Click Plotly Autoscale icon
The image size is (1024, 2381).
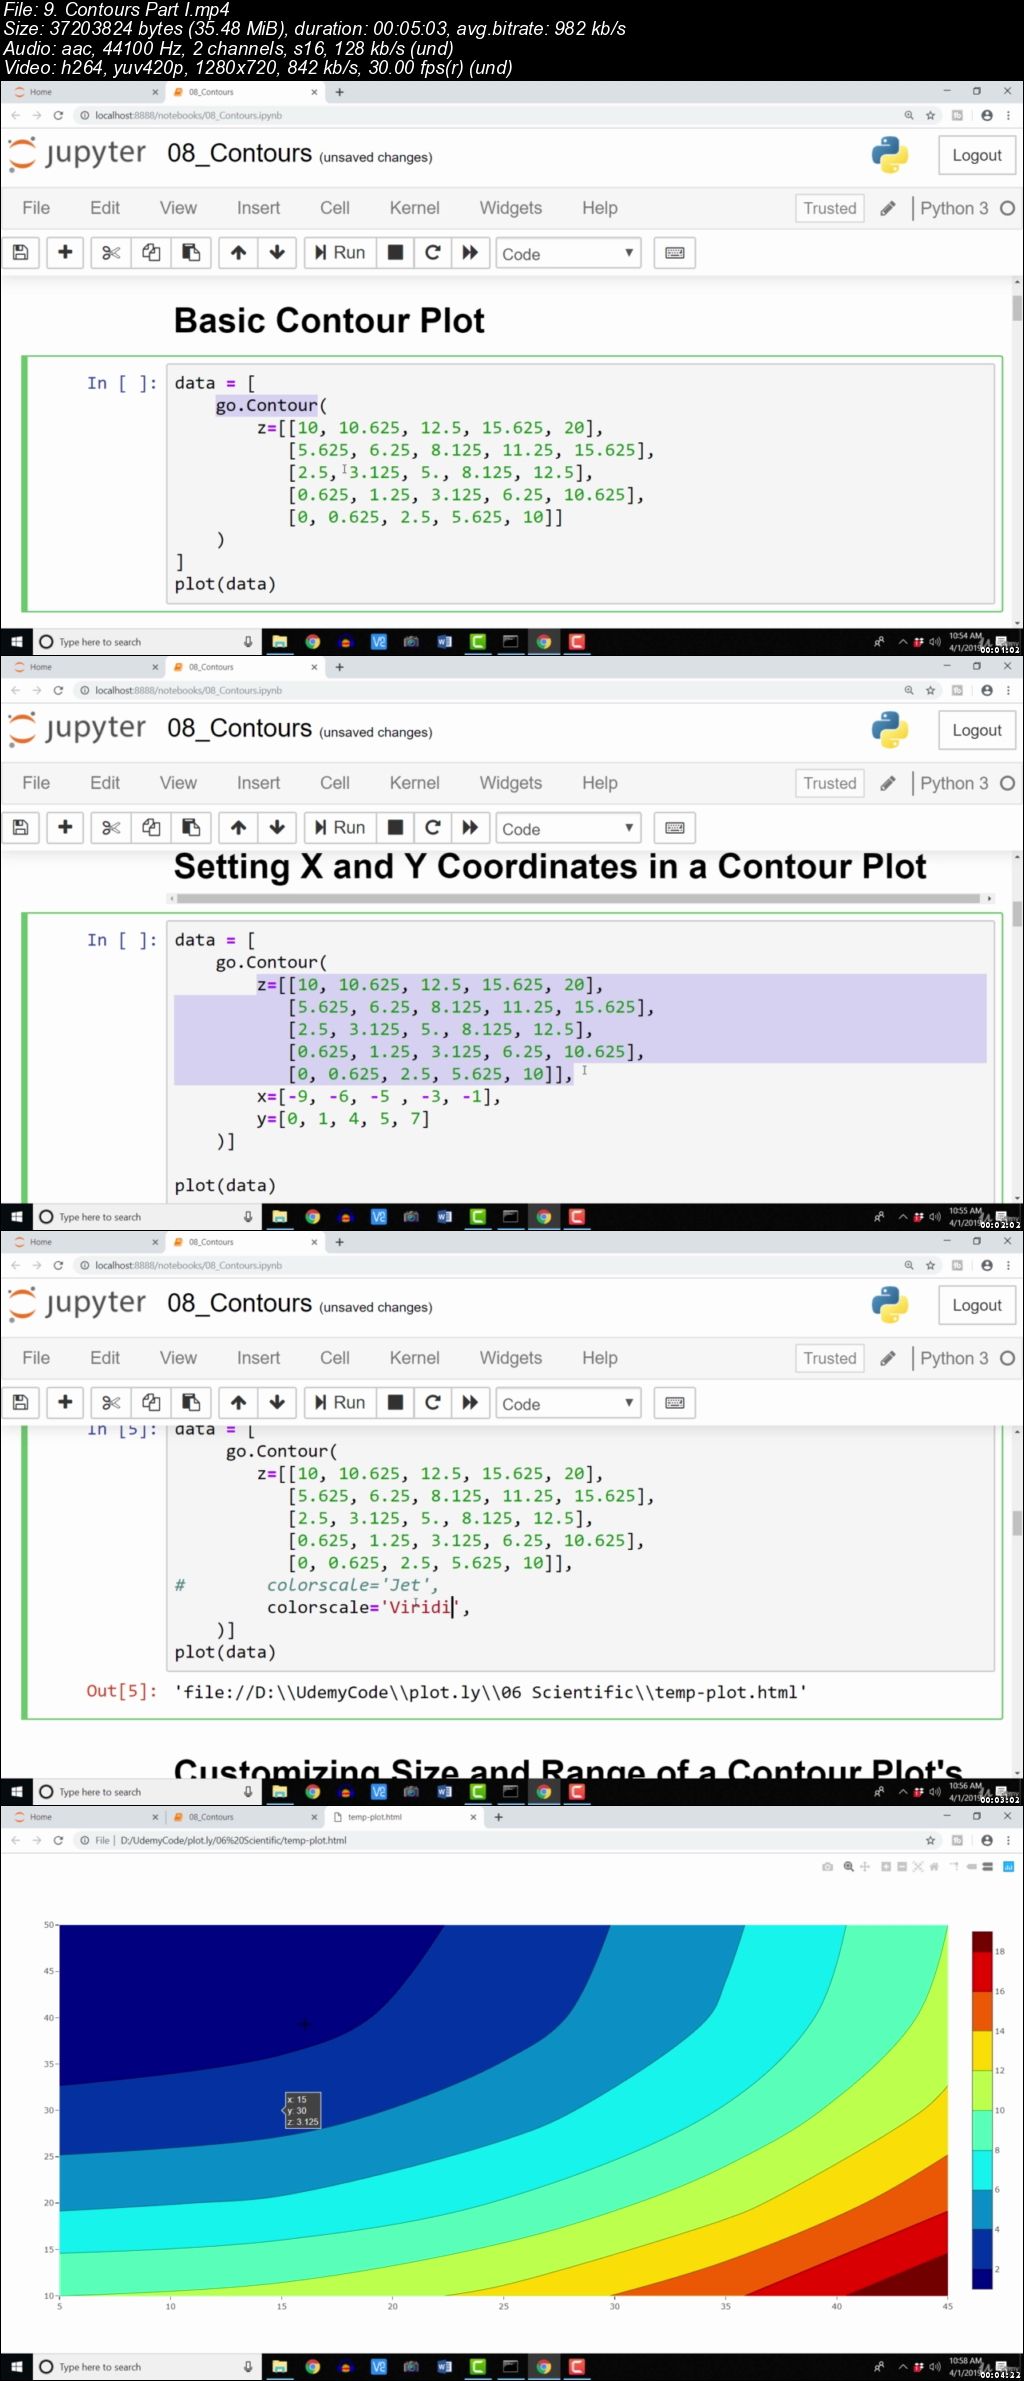[x=918, y=1867]
